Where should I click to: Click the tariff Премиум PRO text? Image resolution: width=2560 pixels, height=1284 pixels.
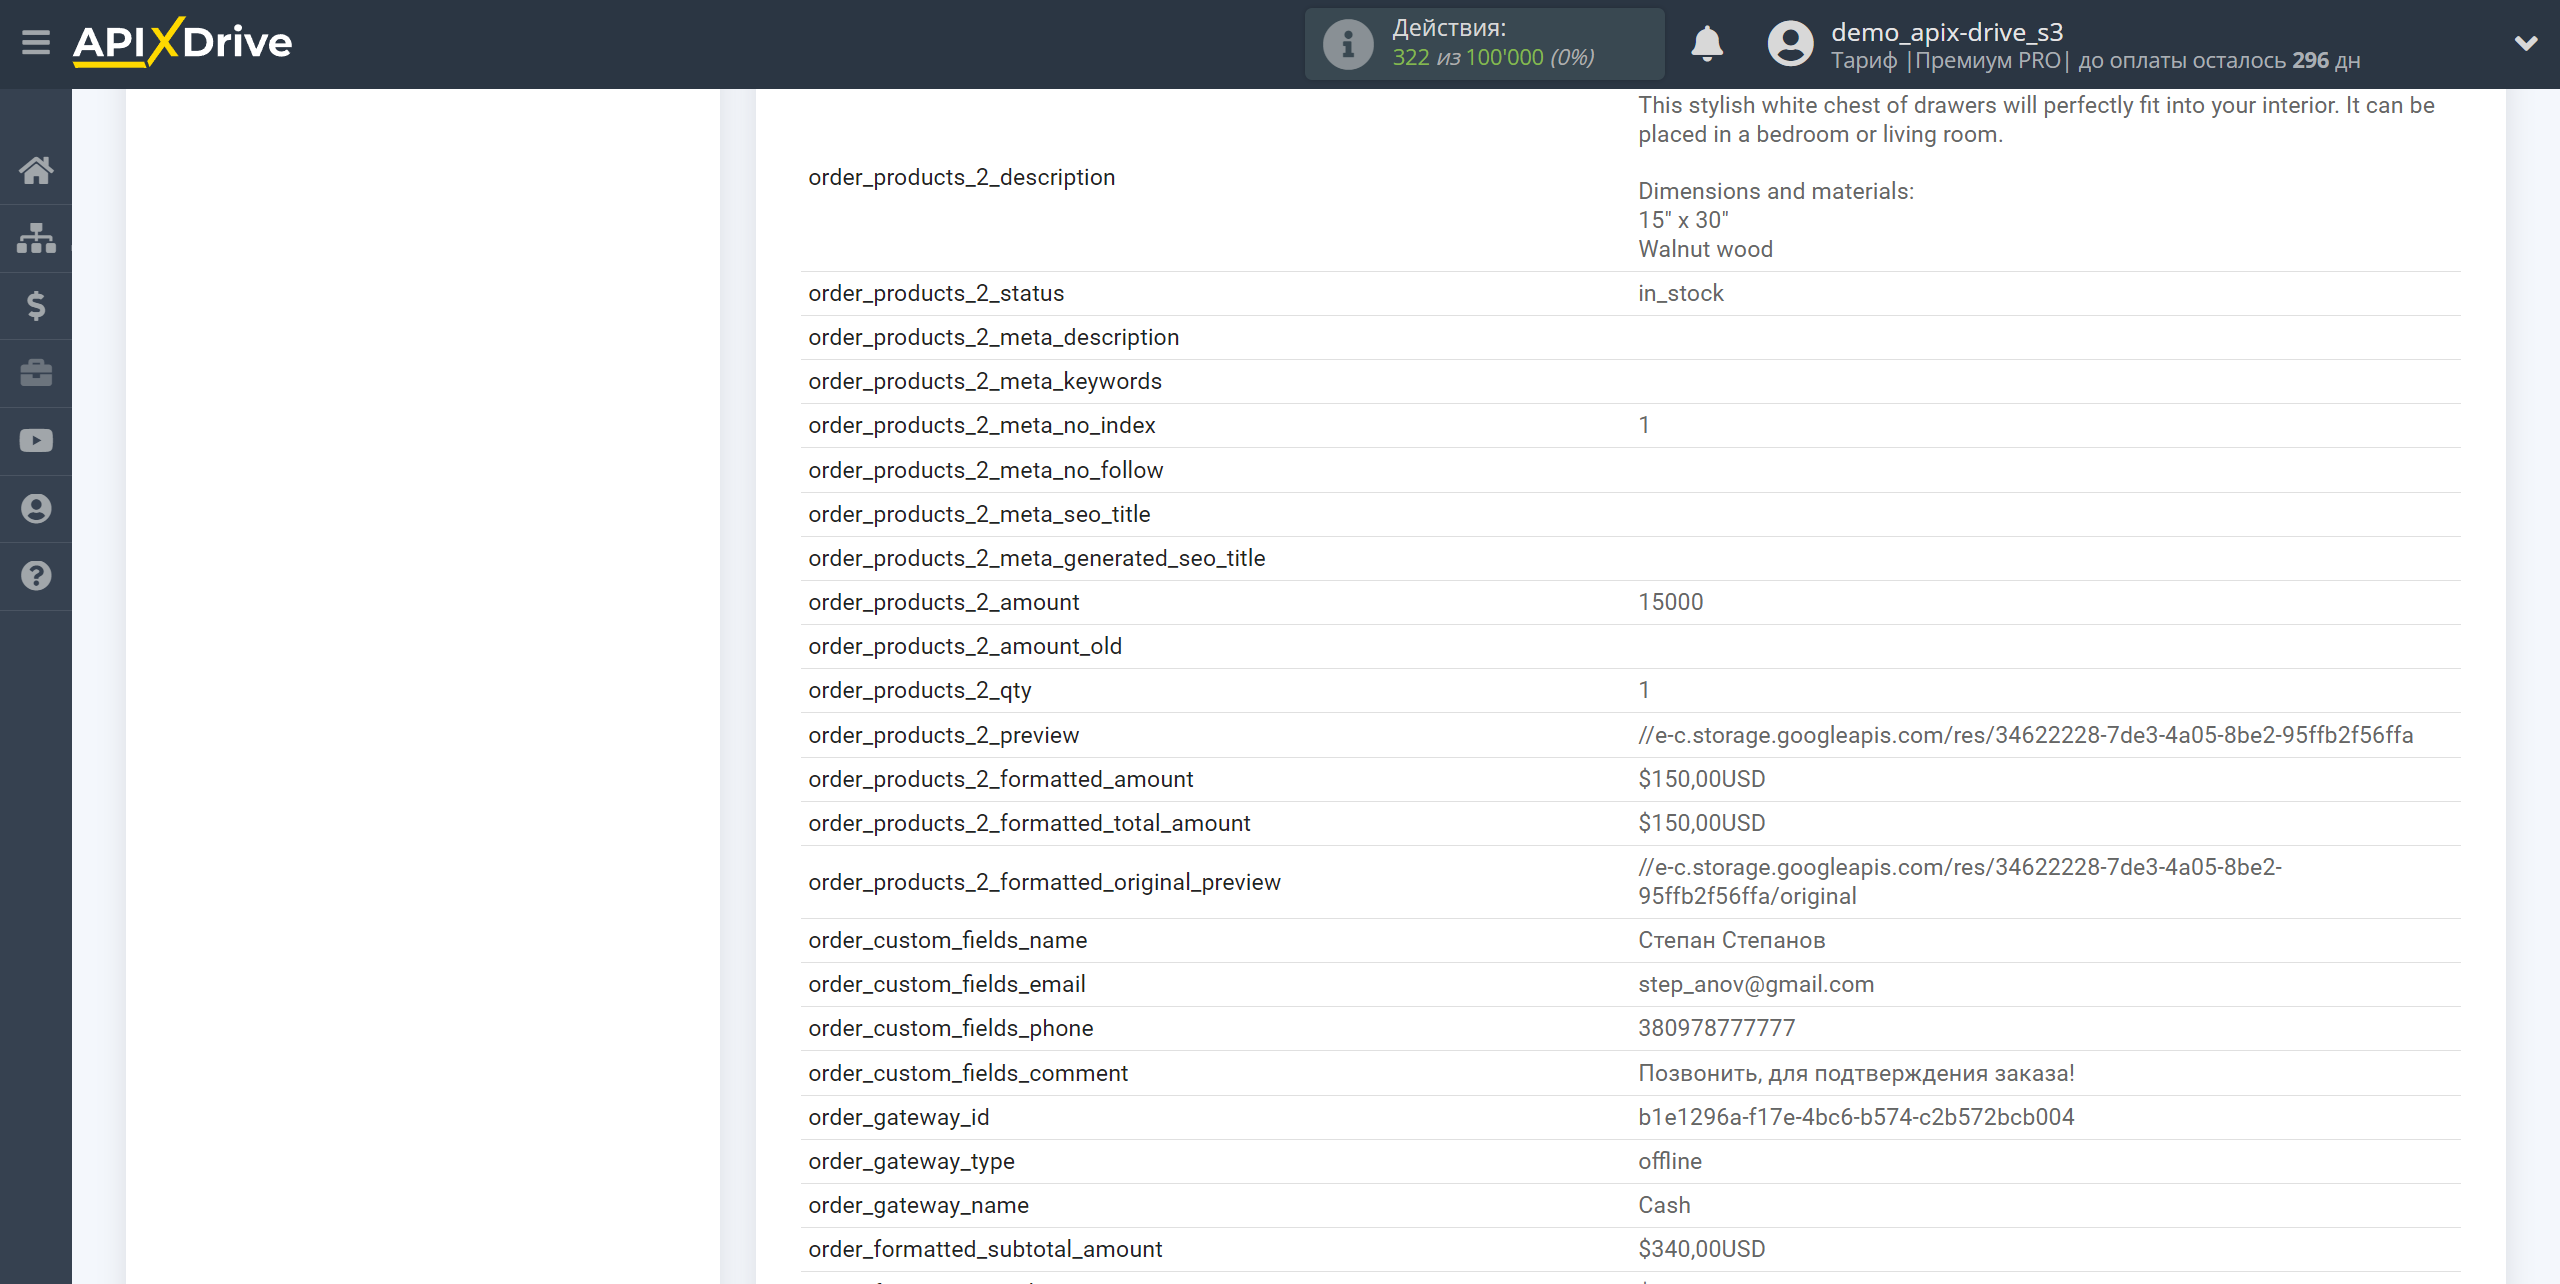1988,60
